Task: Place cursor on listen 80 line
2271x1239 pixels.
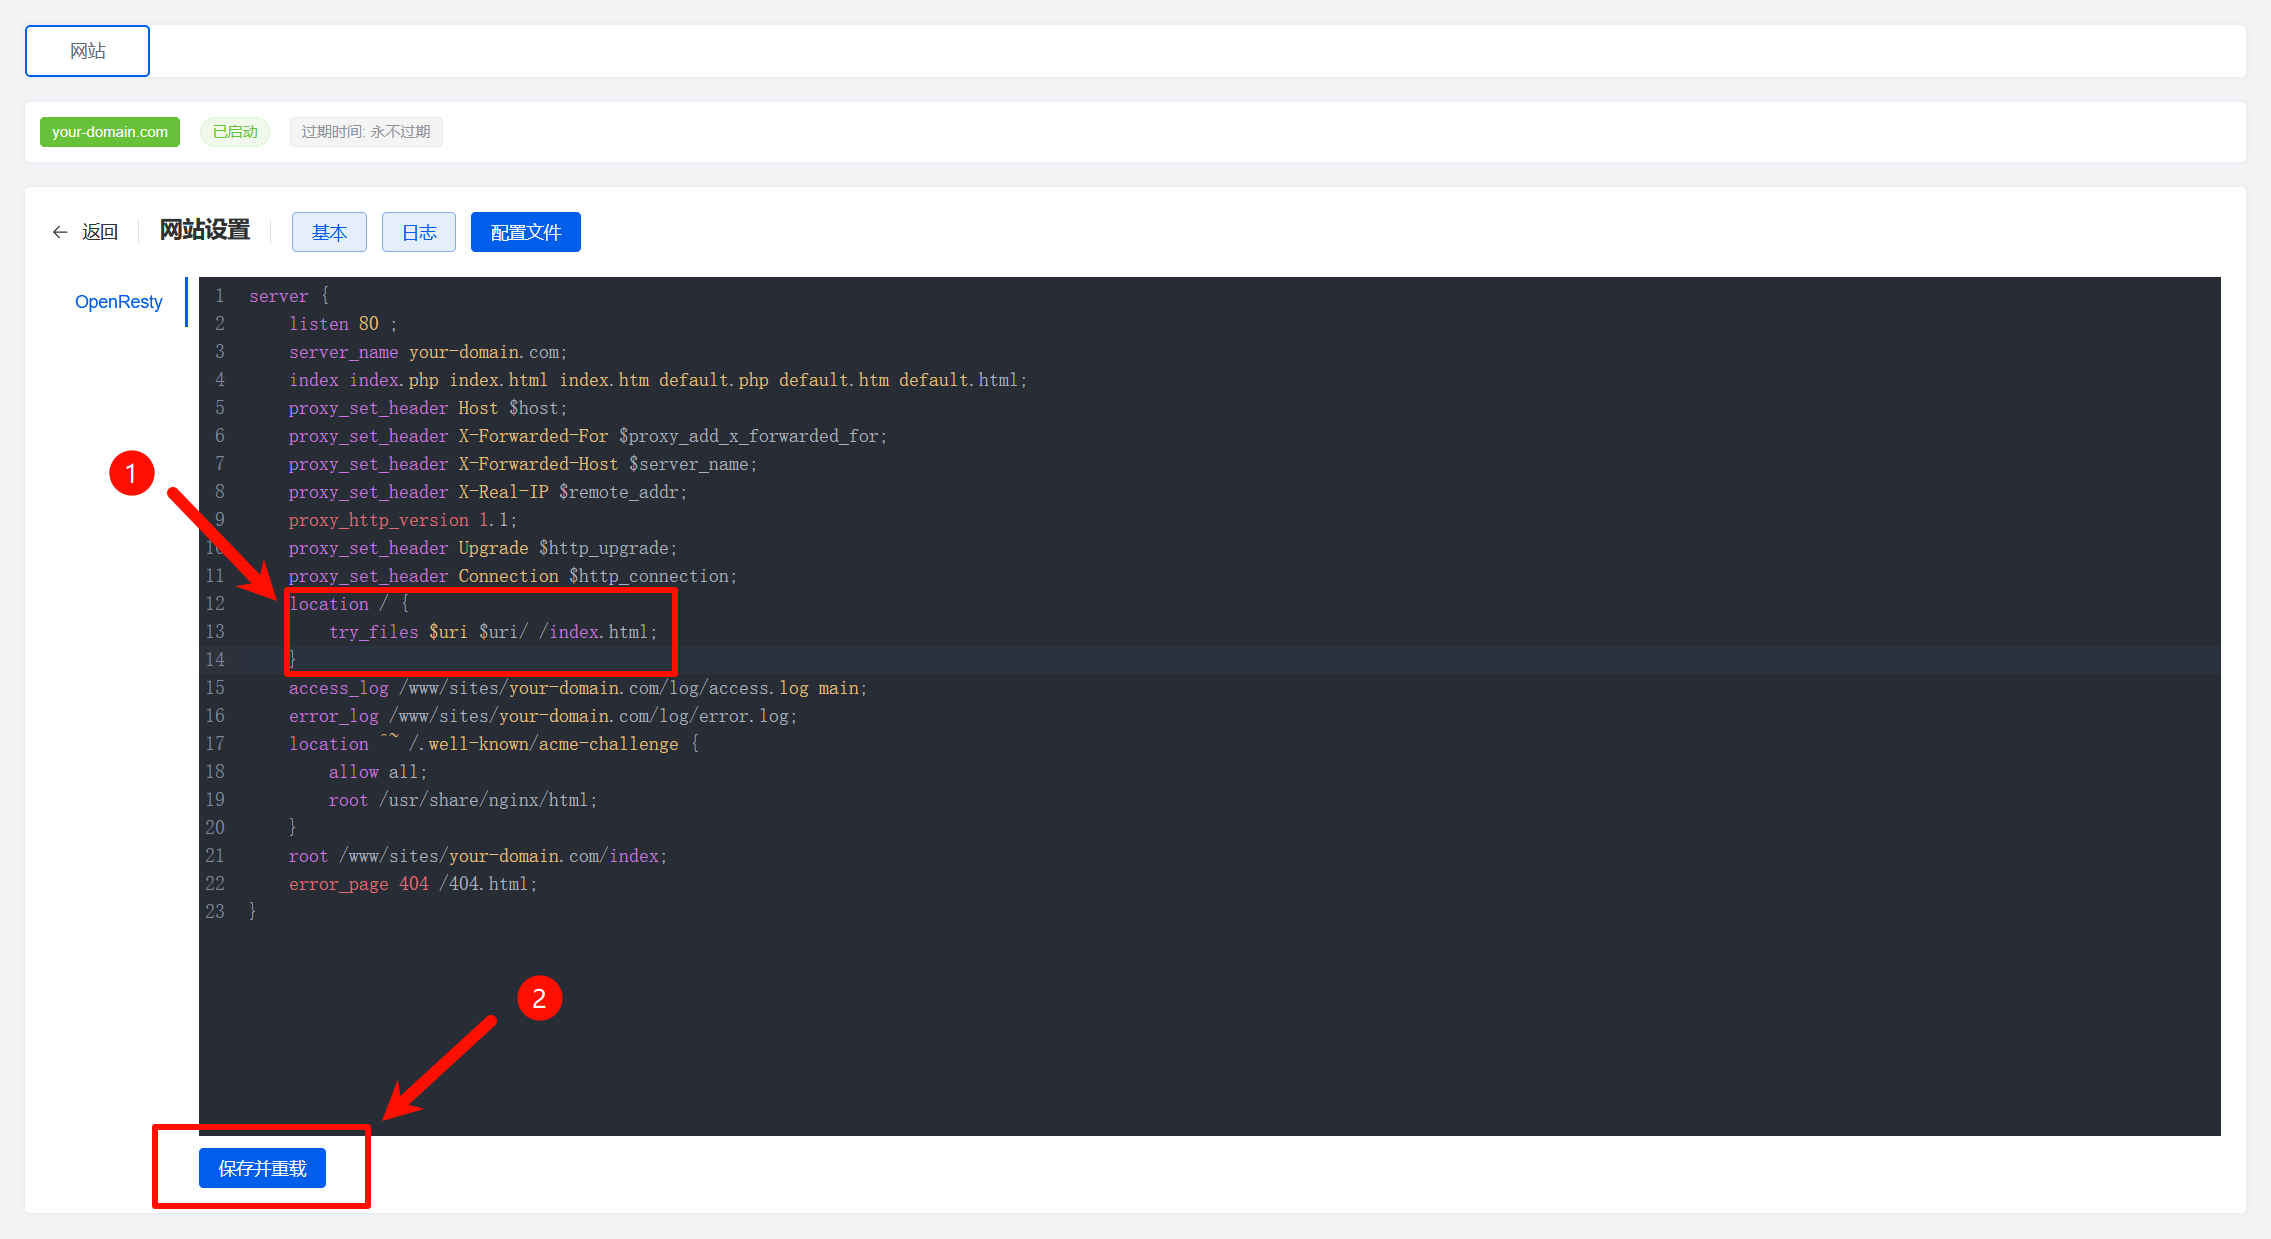Action: click(342, 324)
